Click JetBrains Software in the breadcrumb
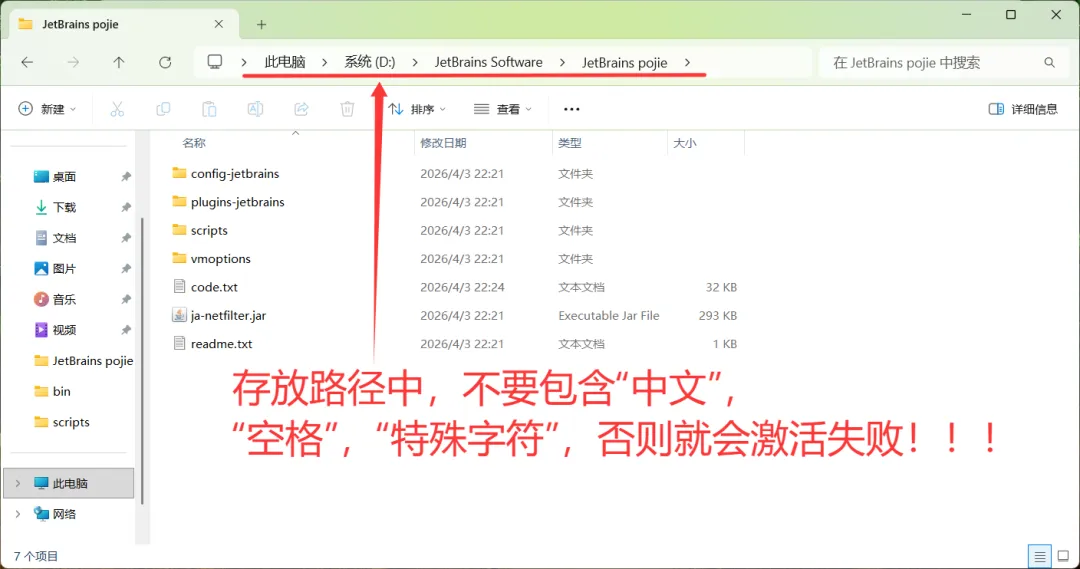The image size is (1080, 569). point(488,62)
